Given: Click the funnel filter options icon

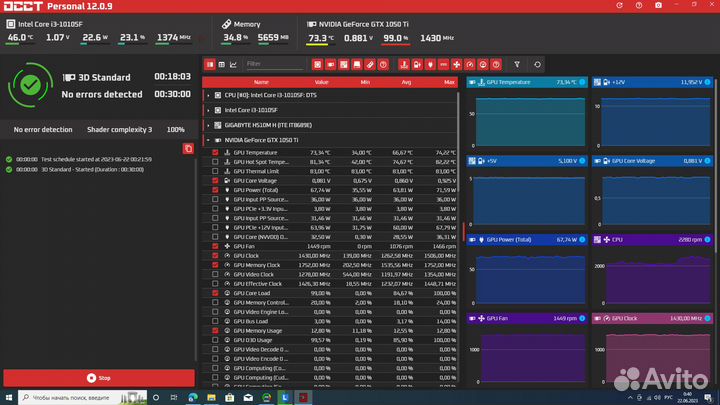Looking at the screenshot, I should [517, 64].
